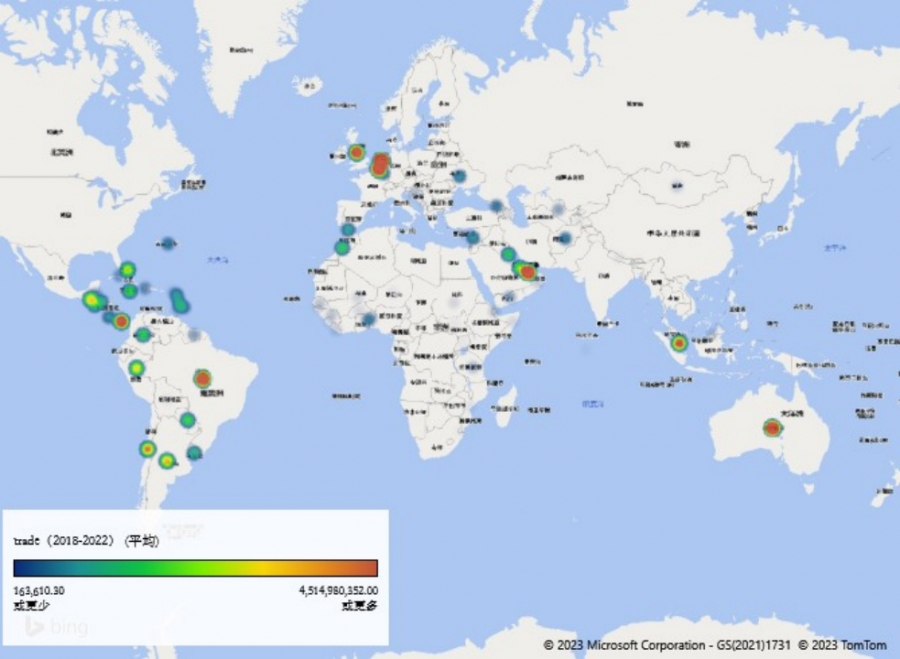Click the color gradient bar in the legend
Viewport: 900px width, 659px height.
pyautogui.click(x=195, y=568)
